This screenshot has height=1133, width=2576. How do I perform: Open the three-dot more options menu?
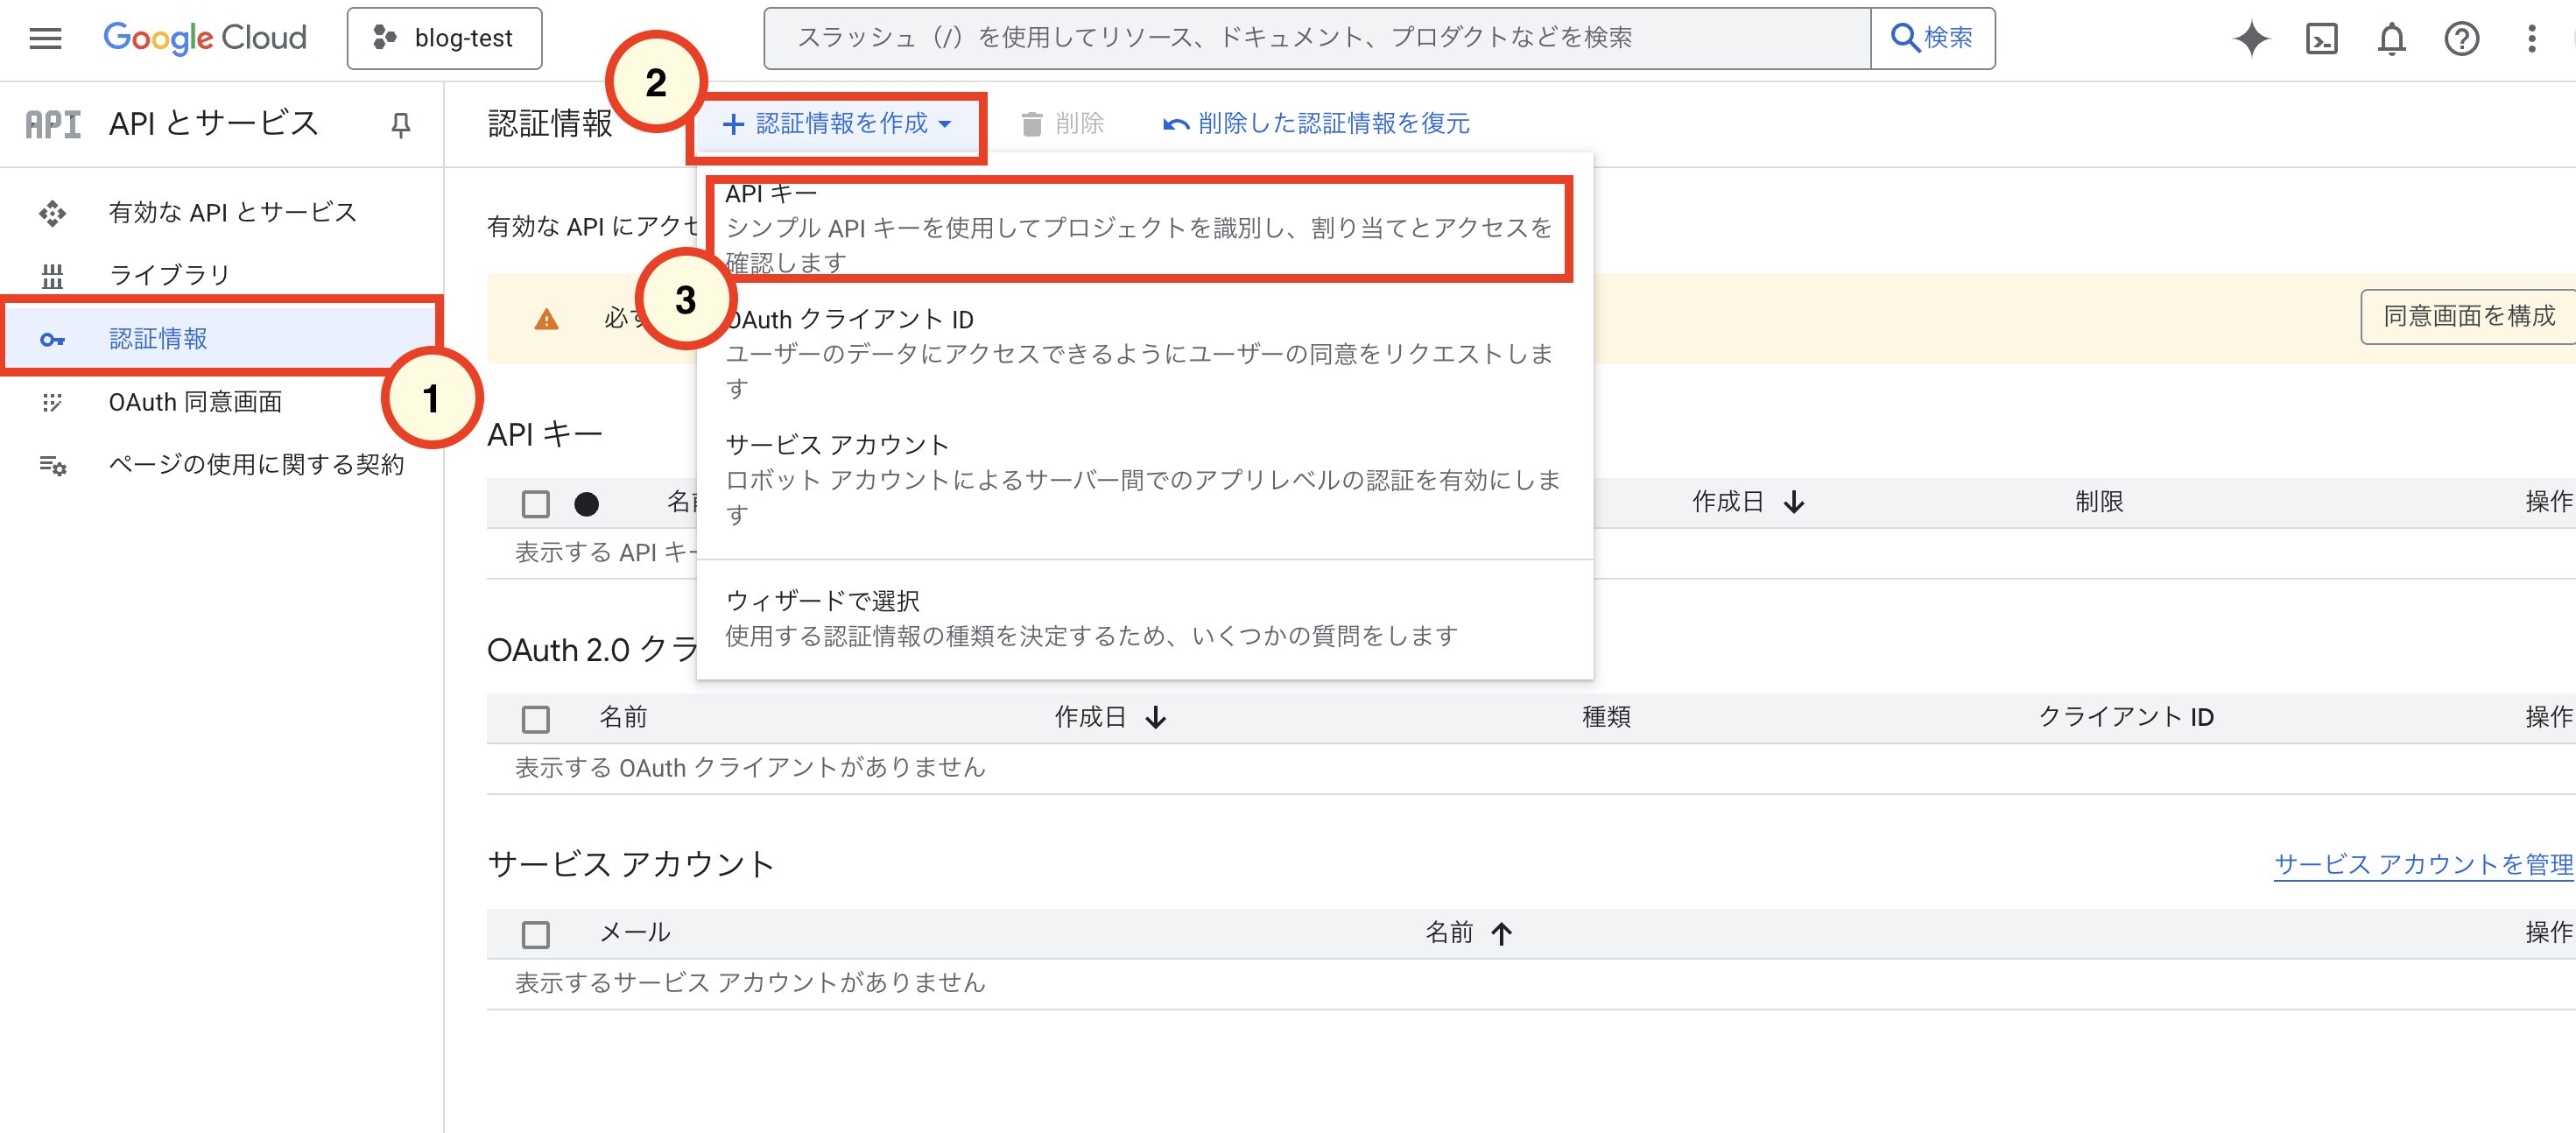2531,39
